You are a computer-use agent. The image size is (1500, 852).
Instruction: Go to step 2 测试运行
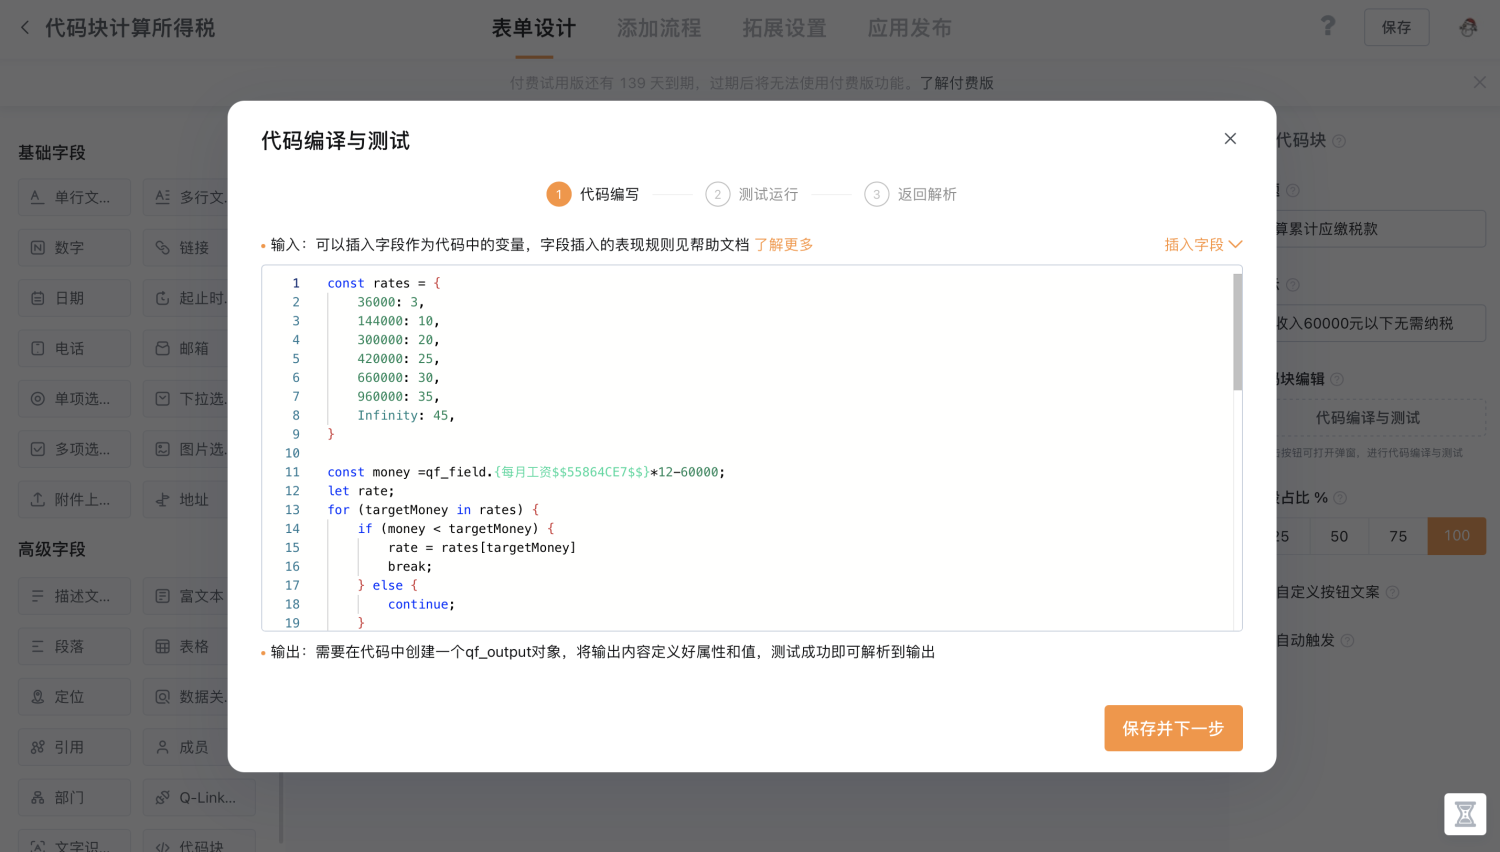[752, 194]
